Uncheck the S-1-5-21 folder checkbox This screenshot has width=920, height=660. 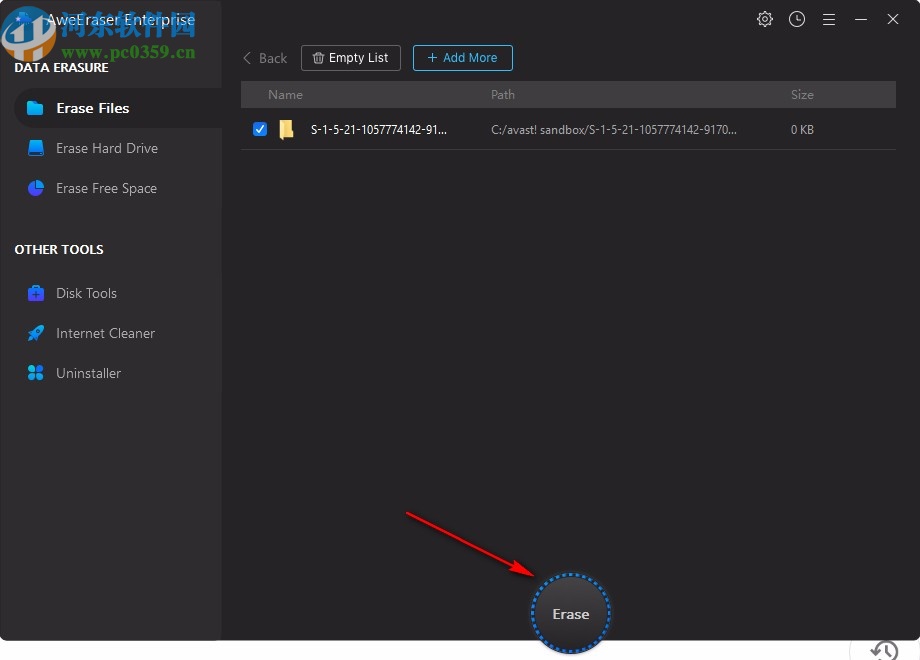point(260,129)
